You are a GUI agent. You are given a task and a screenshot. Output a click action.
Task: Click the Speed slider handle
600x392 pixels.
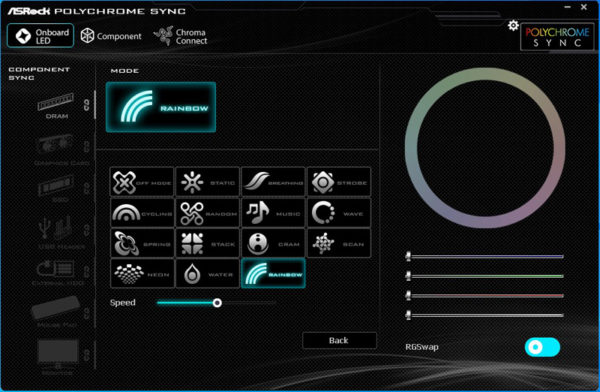point(217,303)
